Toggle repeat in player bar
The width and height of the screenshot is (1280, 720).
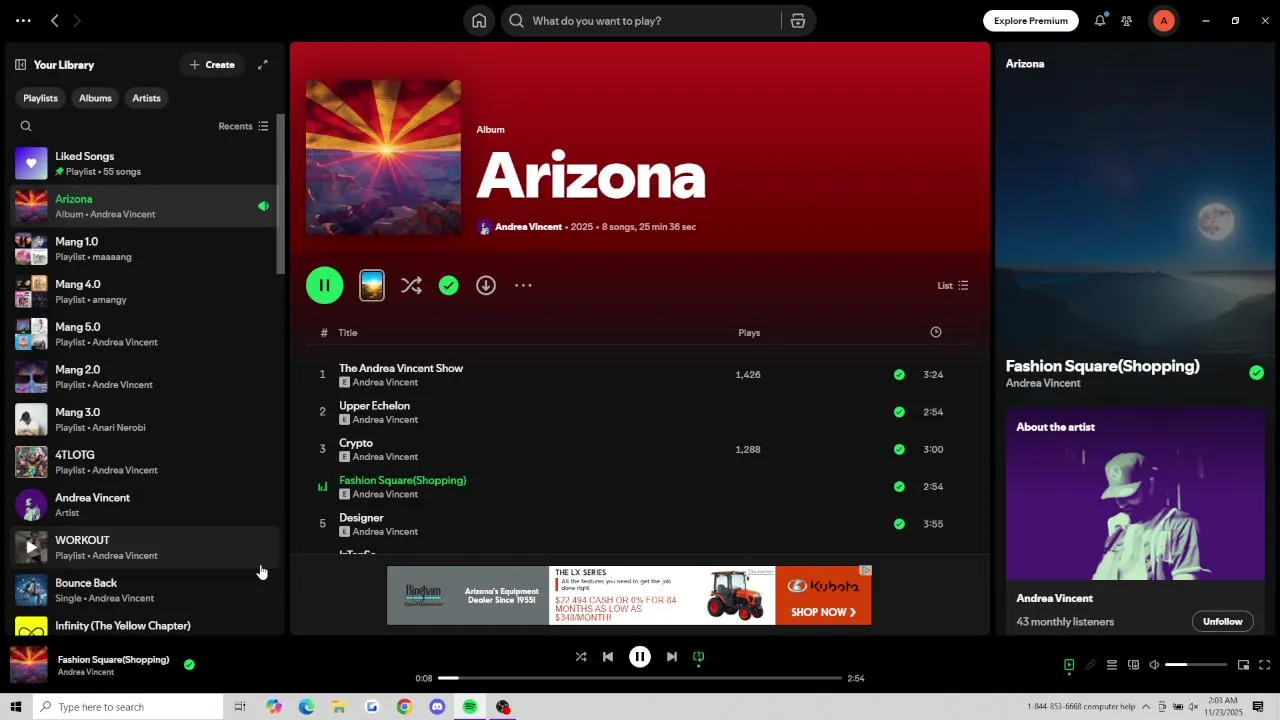click(699, 657)
